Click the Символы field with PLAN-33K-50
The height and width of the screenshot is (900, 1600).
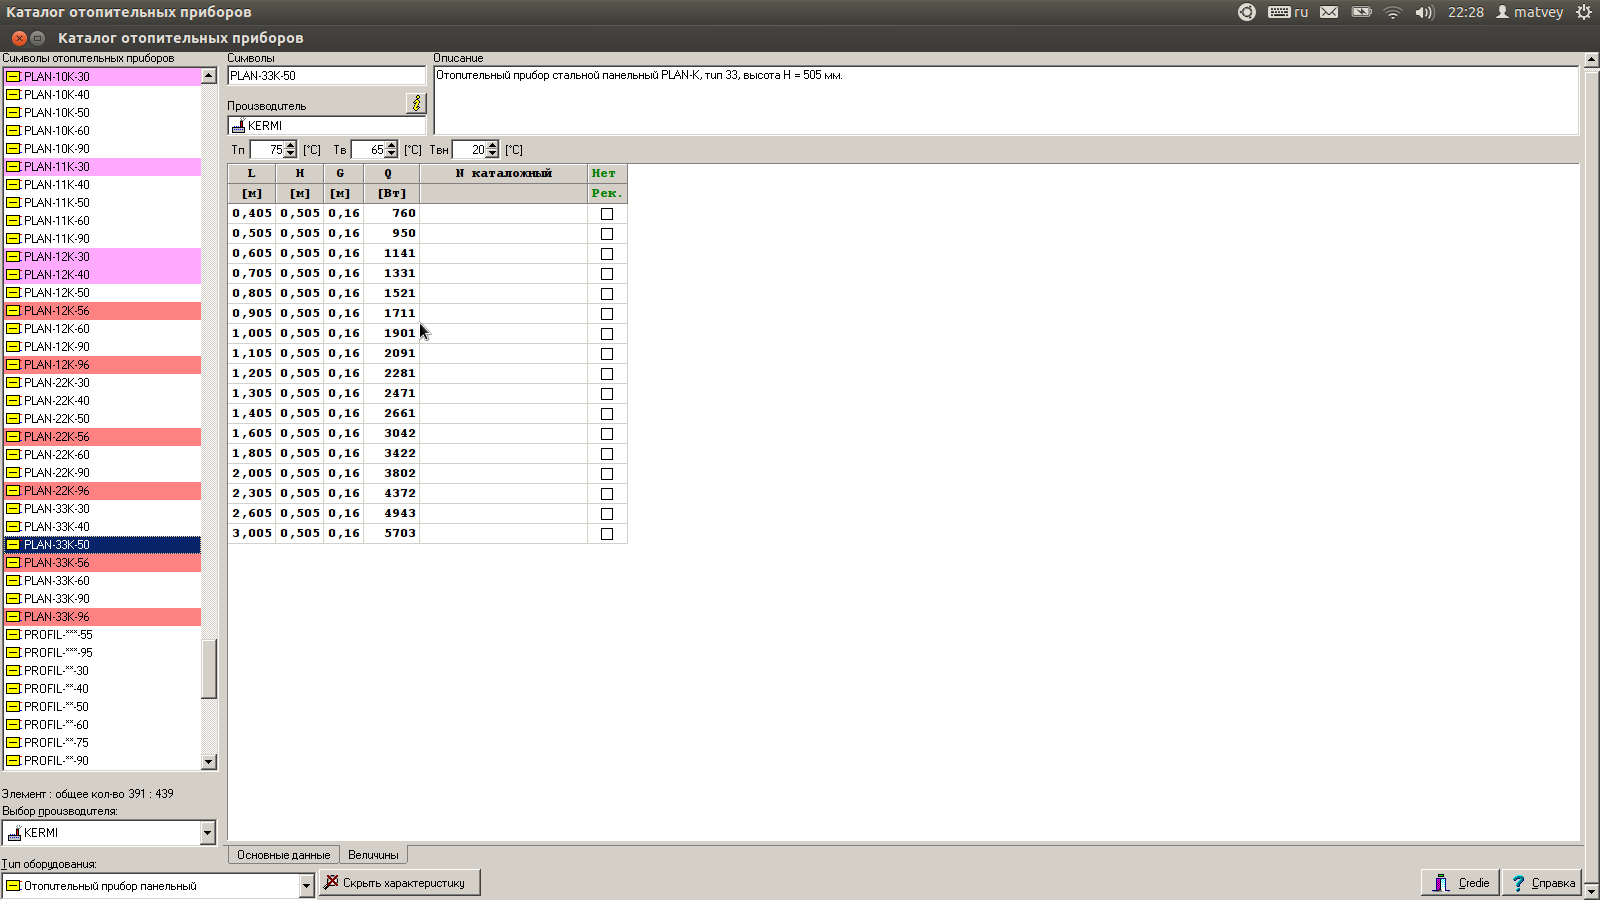click(327, 76)
